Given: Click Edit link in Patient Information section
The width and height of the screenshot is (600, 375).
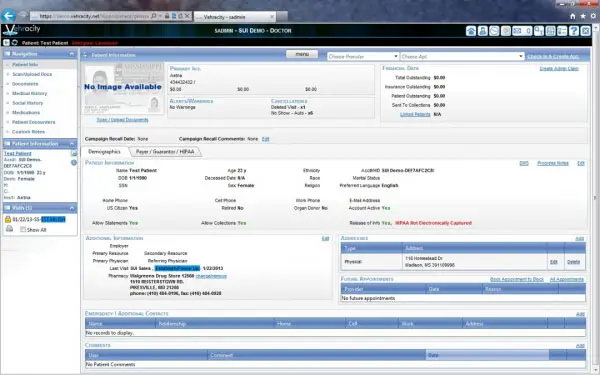Looking at the screenshot, I should coord(580,163).
